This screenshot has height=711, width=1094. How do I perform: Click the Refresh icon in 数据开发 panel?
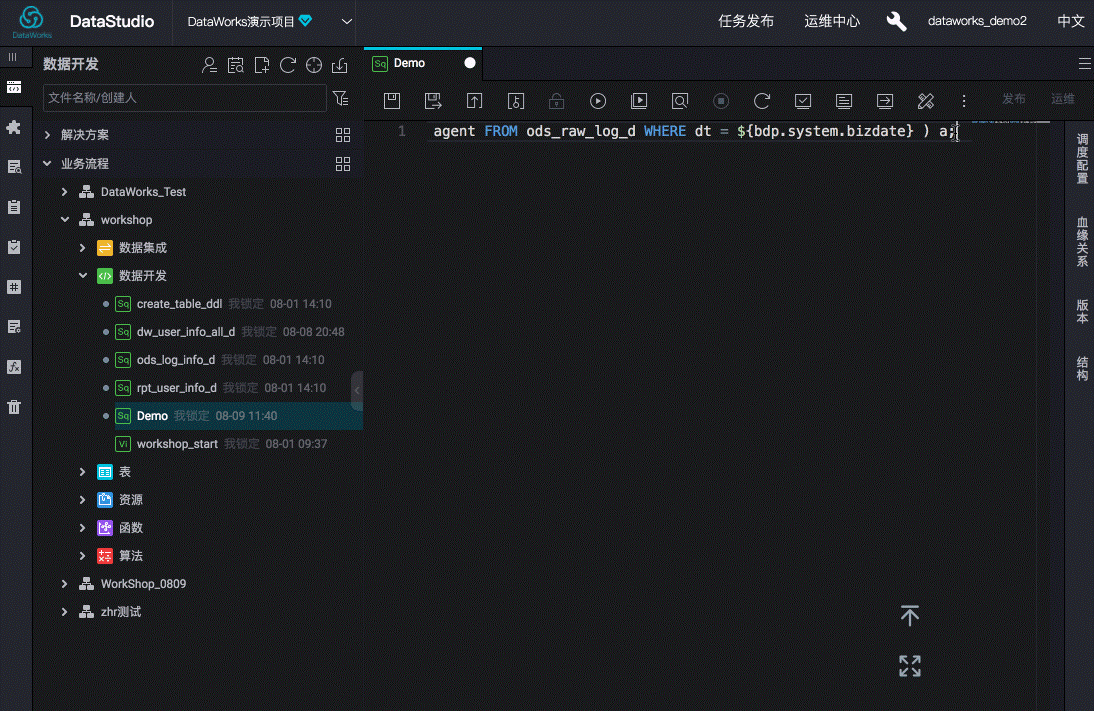tap(287, 65)
